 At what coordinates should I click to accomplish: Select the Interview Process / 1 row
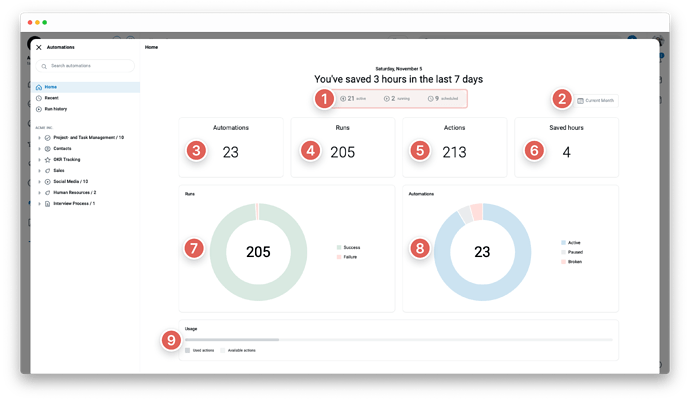coord(86,204)
